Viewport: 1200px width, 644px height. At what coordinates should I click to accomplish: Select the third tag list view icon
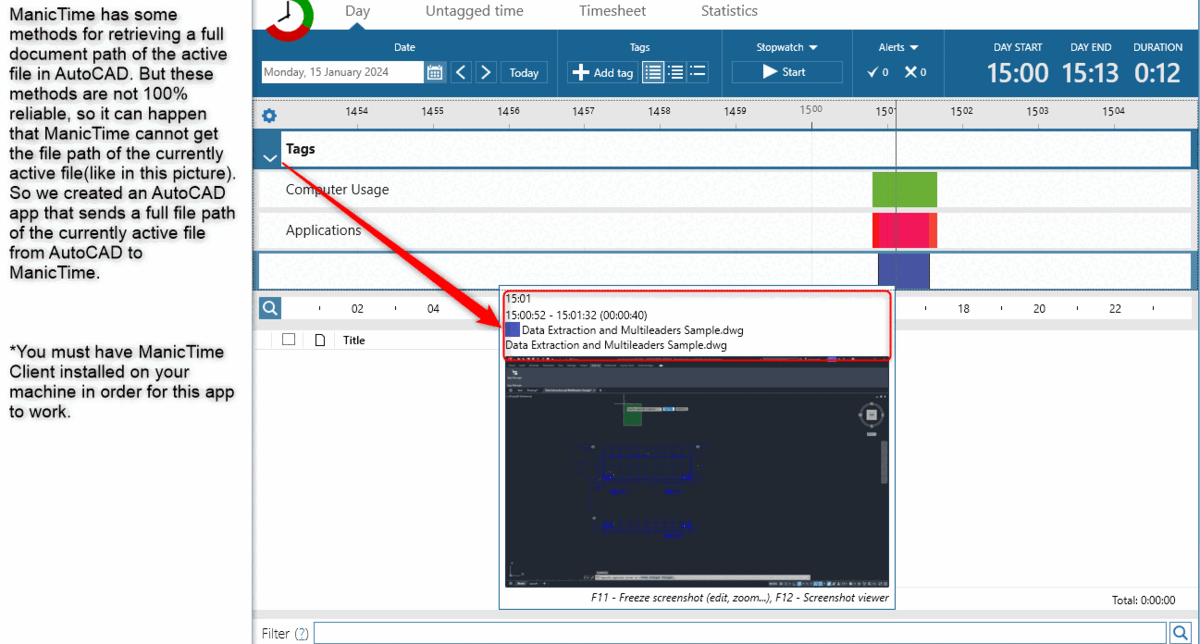coord(698,72)
